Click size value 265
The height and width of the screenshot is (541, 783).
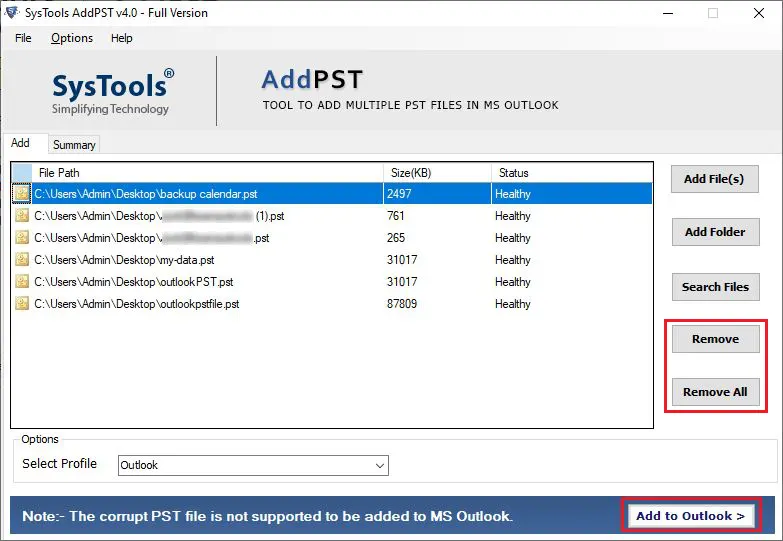click(x=395, y=238)
